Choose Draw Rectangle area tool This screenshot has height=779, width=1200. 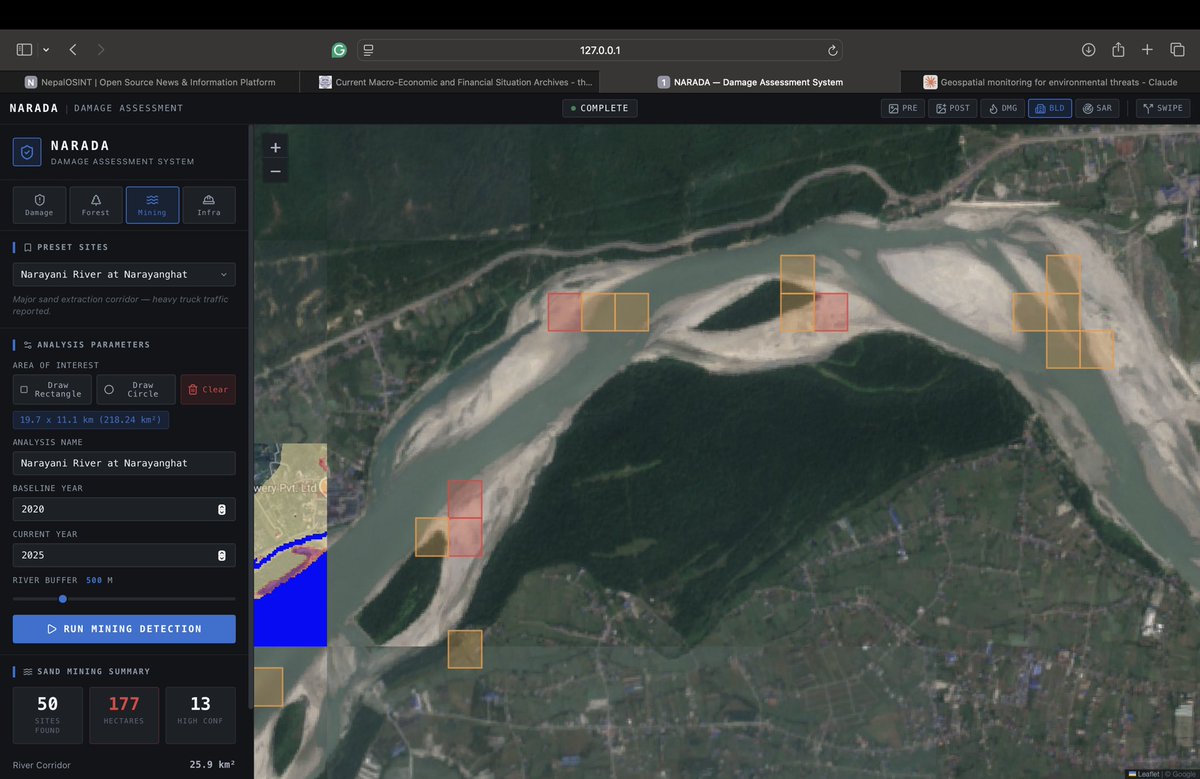[x=52, y=390]
